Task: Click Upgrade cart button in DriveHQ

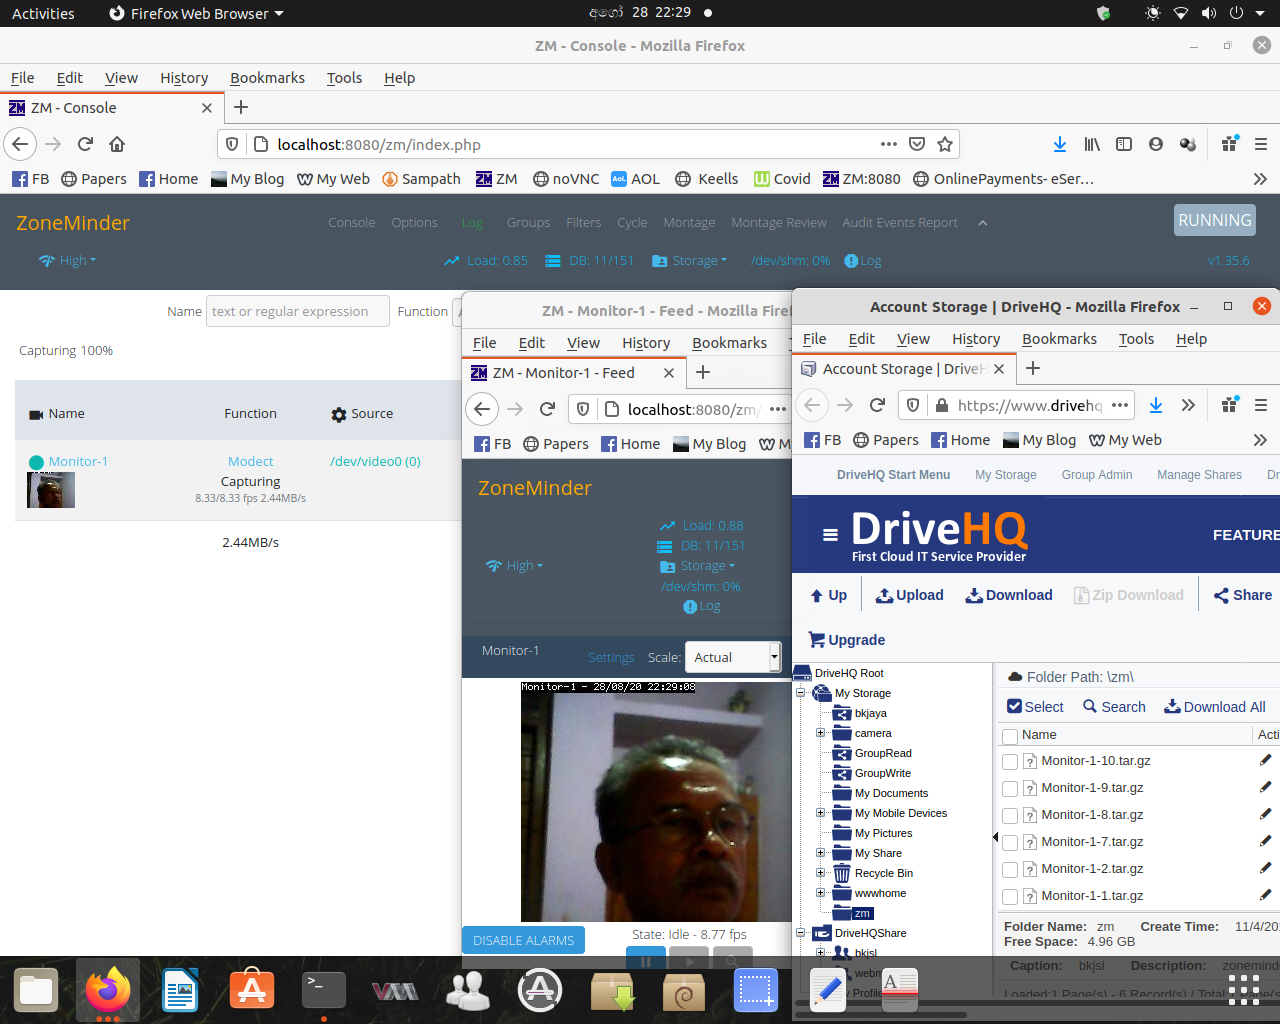Action: coord(846,640)
